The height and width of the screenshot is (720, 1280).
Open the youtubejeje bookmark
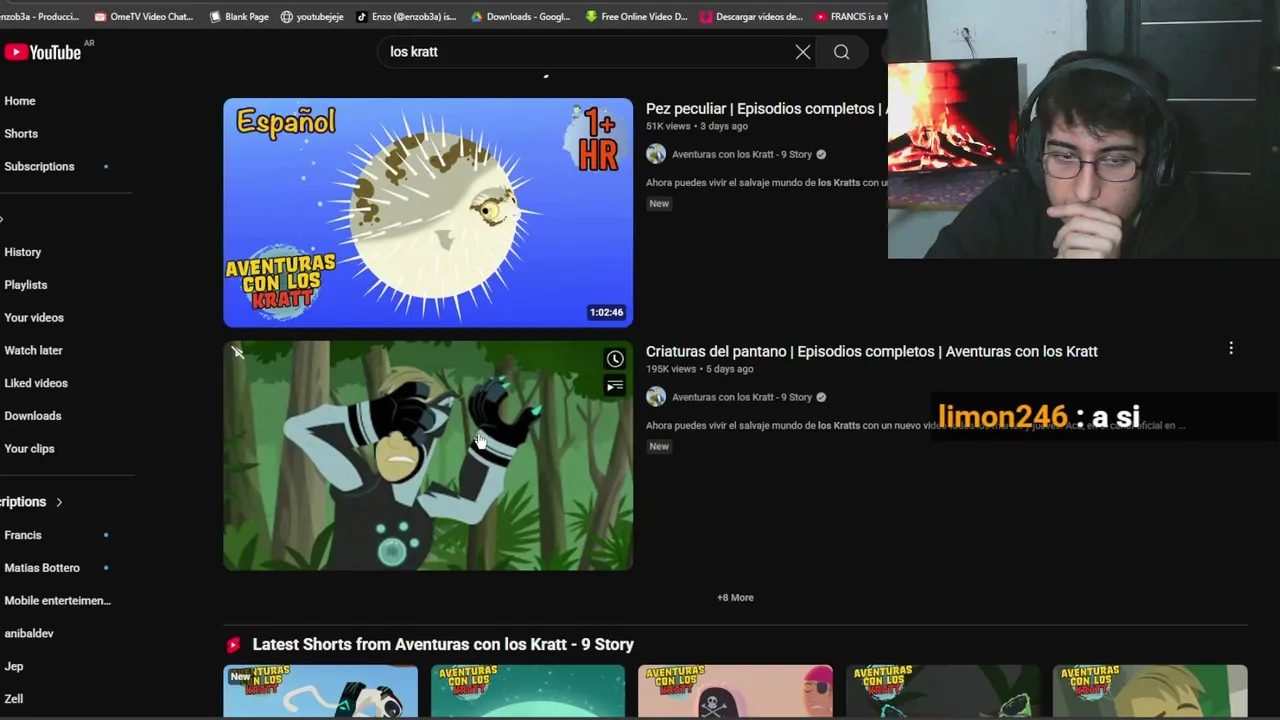tap(312, 16)
